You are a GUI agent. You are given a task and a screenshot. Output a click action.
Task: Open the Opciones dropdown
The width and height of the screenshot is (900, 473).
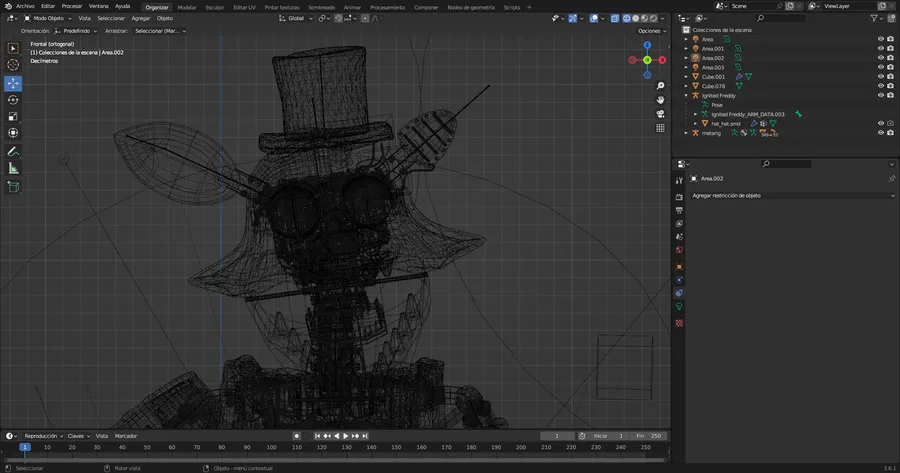point(651,31)
